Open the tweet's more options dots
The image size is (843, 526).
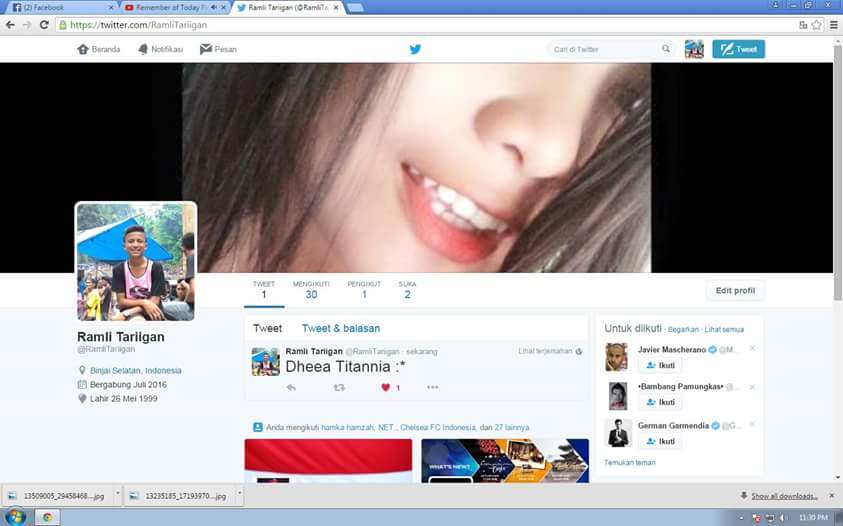click(432, 387)
